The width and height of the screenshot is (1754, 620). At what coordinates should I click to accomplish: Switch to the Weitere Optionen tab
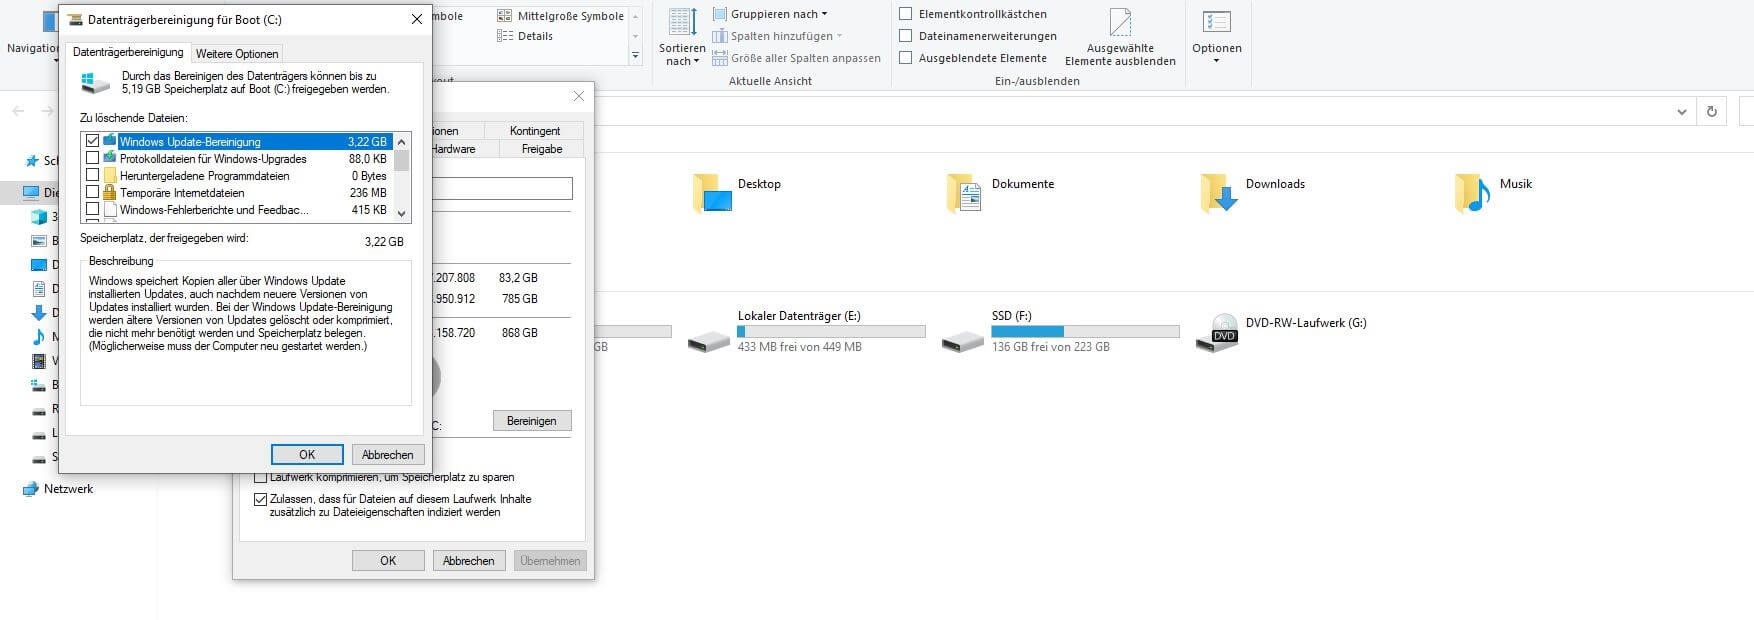pos(237,53)
